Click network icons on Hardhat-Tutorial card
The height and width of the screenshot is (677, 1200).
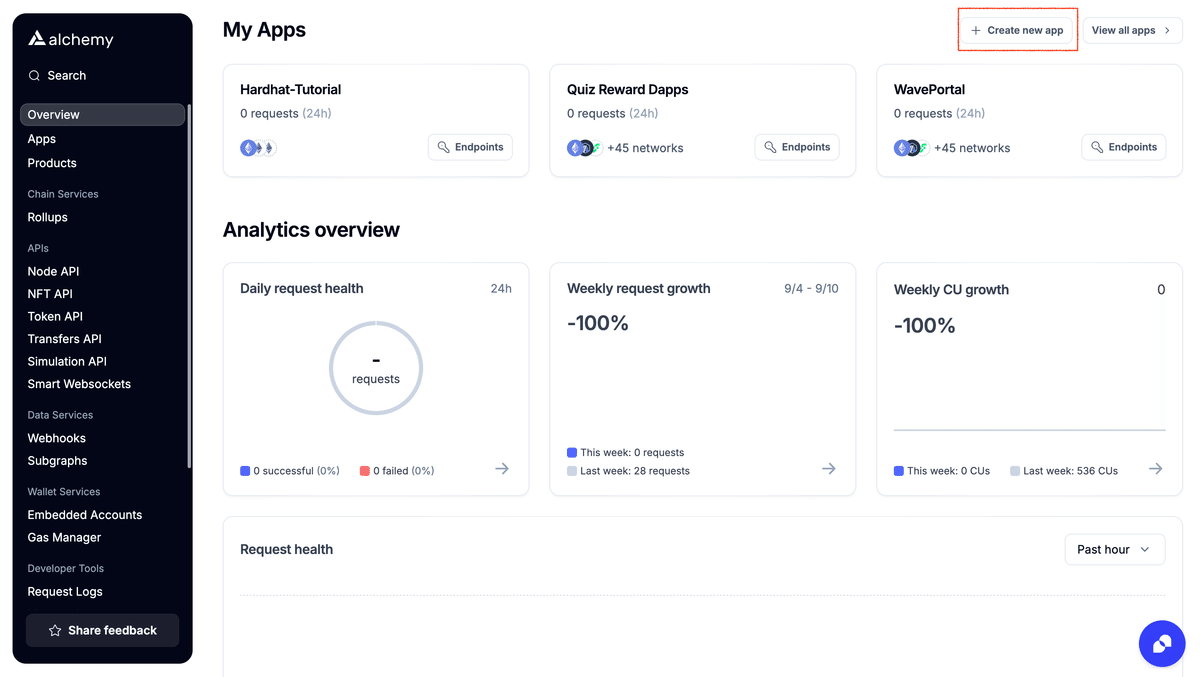pos(257,148)
